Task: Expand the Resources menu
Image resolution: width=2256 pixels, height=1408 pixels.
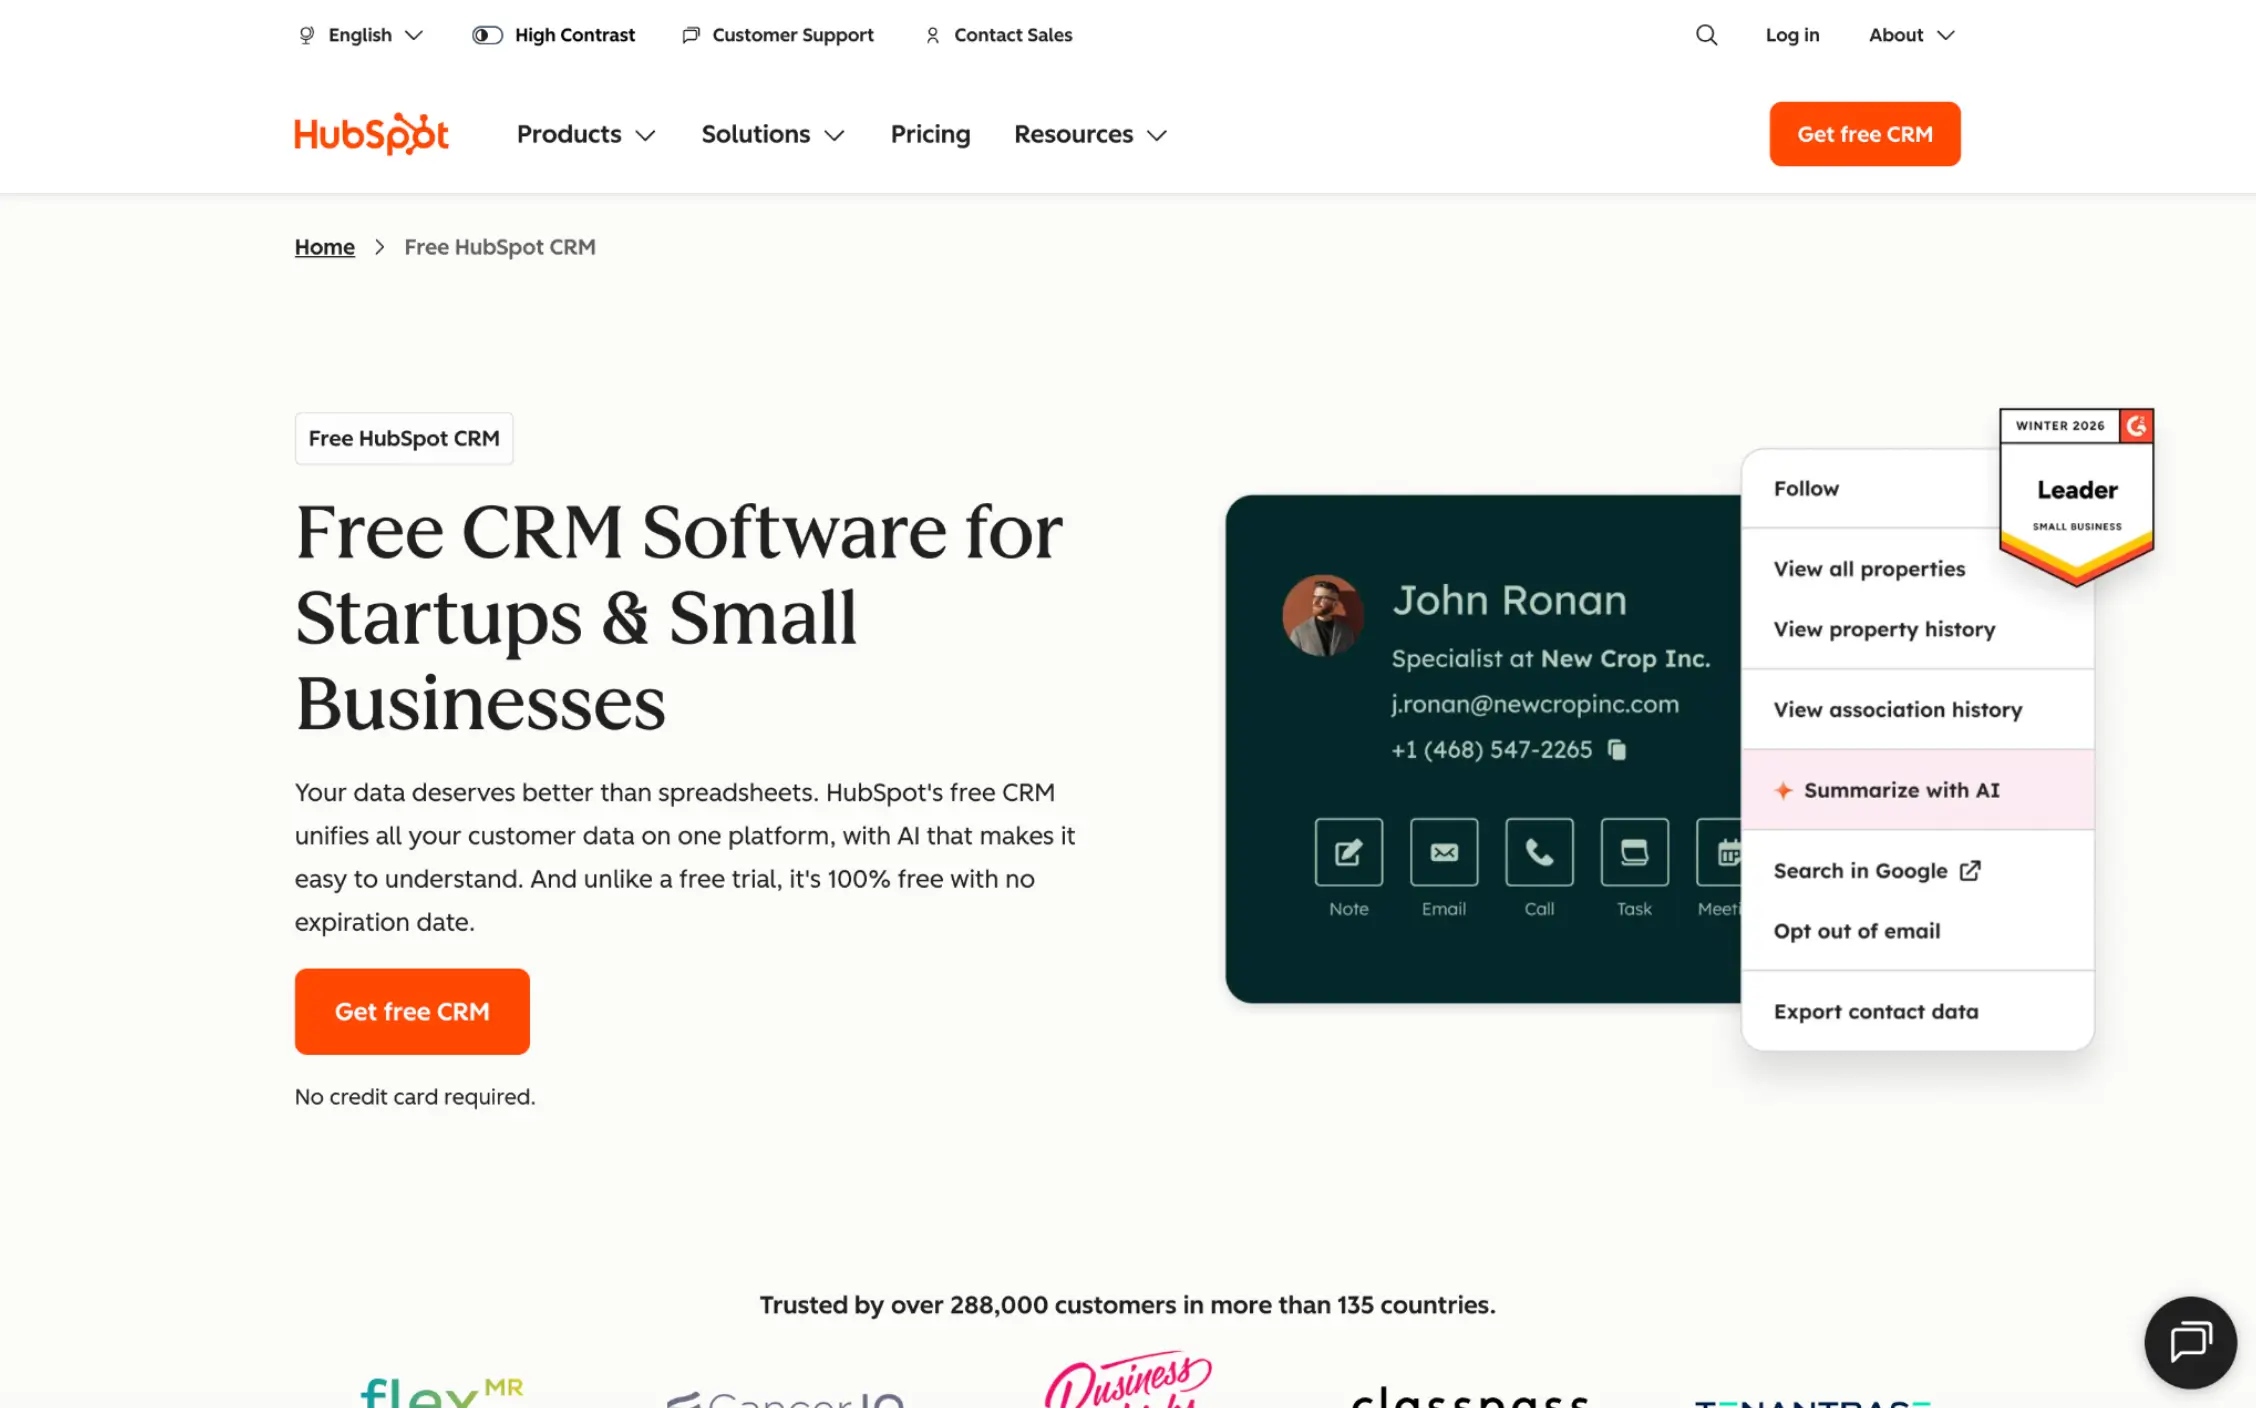Action: 1090,134
